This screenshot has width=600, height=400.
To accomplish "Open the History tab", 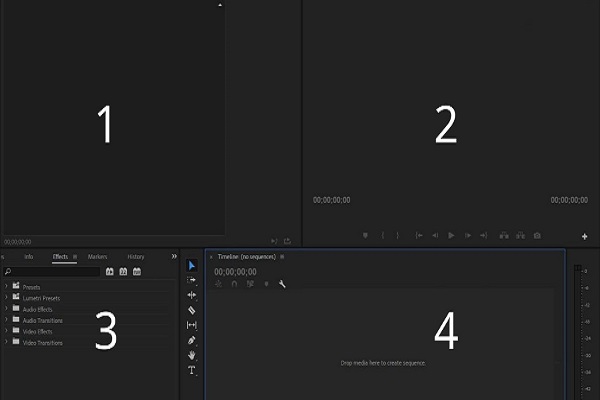I will point(135,257).
